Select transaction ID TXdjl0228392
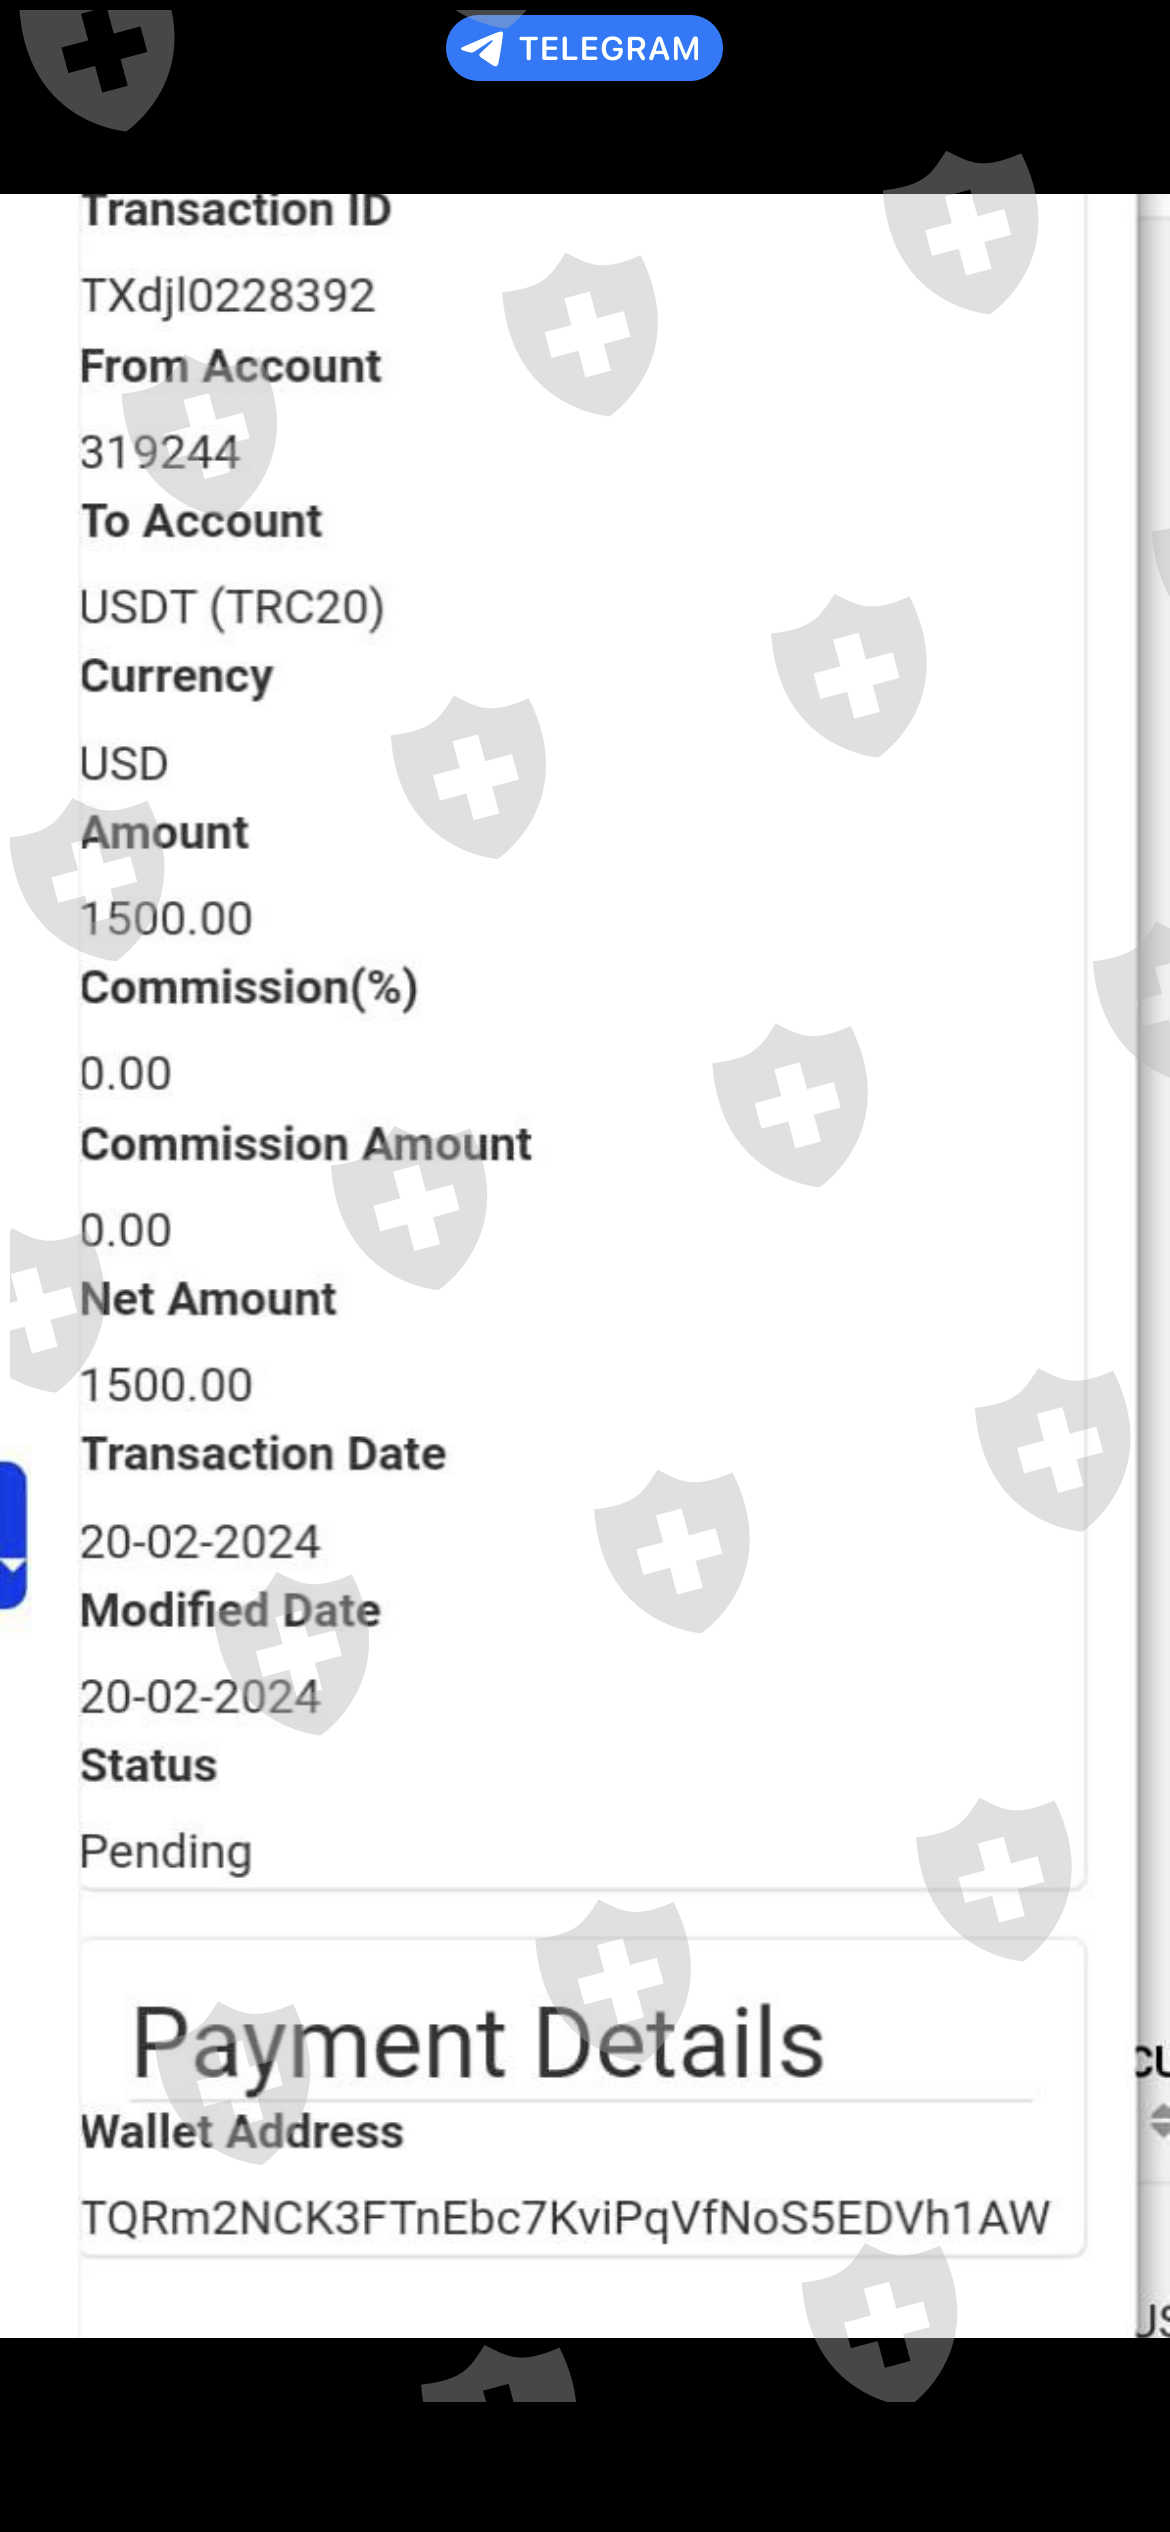 click(228, 295)
